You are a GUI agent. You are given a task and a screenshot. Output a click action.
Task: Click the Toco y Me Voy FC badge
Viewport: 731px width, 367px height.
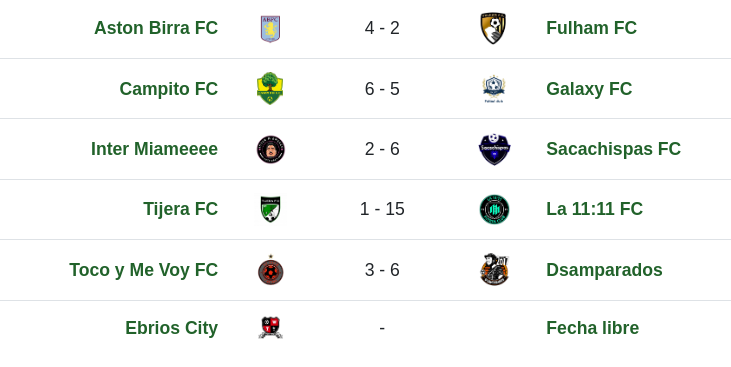tap(271, 270)
